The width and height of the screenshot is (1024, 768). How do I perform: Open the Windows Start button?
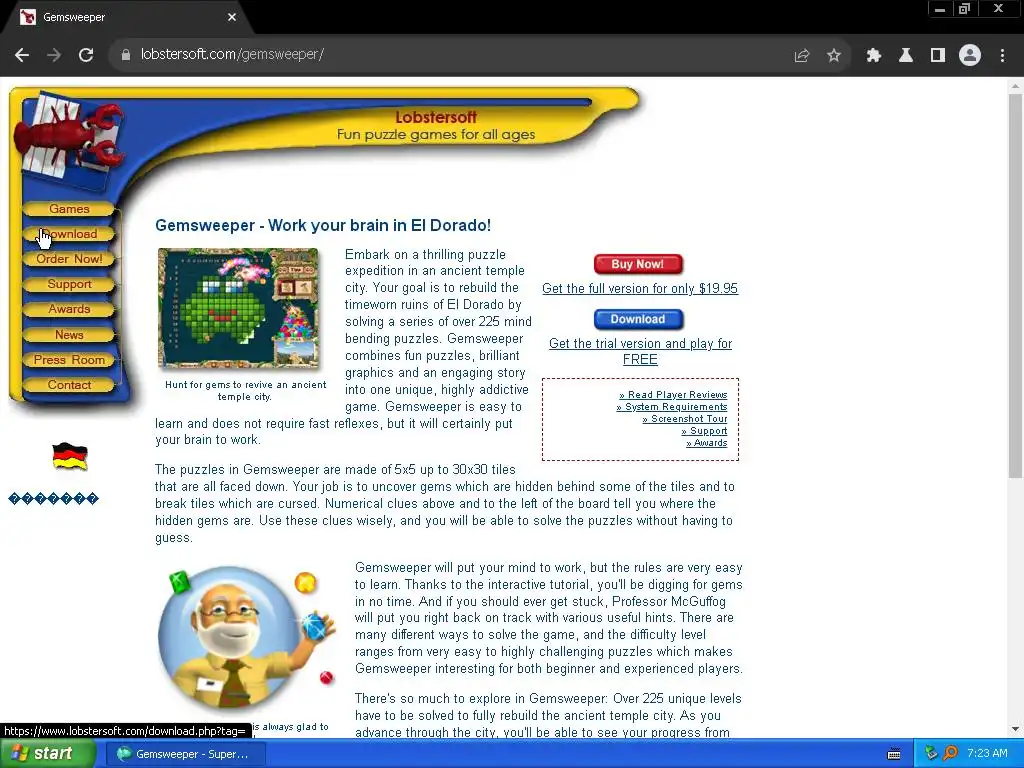(x=47, y=754)
